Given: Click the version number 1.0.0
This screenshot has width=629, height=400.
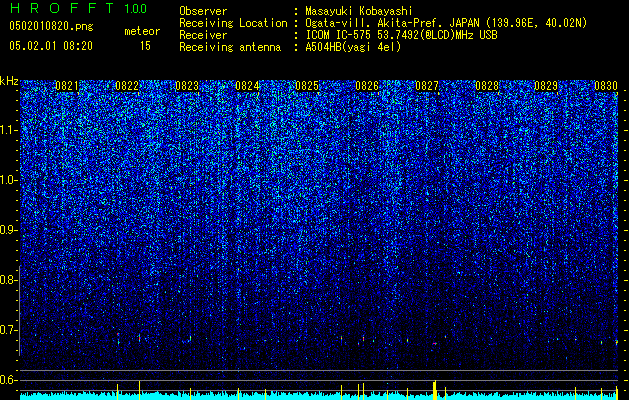Looking at the screenshot, I should pos(136,8).
